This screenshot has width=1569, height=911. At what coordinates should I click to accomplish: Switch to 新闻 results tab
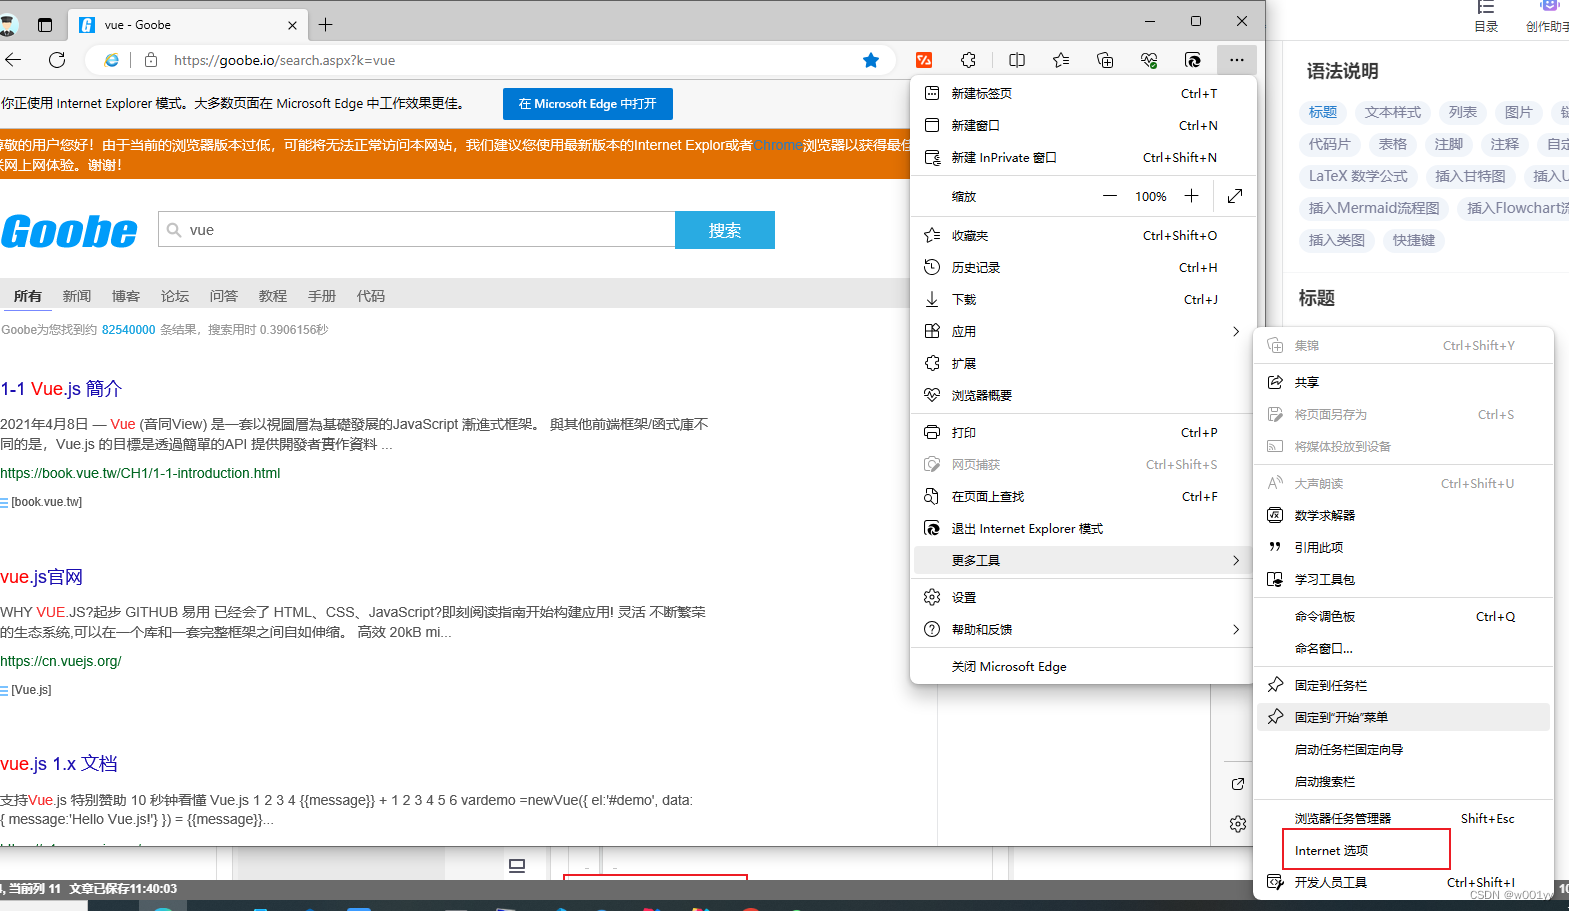[x=77, y=296]
